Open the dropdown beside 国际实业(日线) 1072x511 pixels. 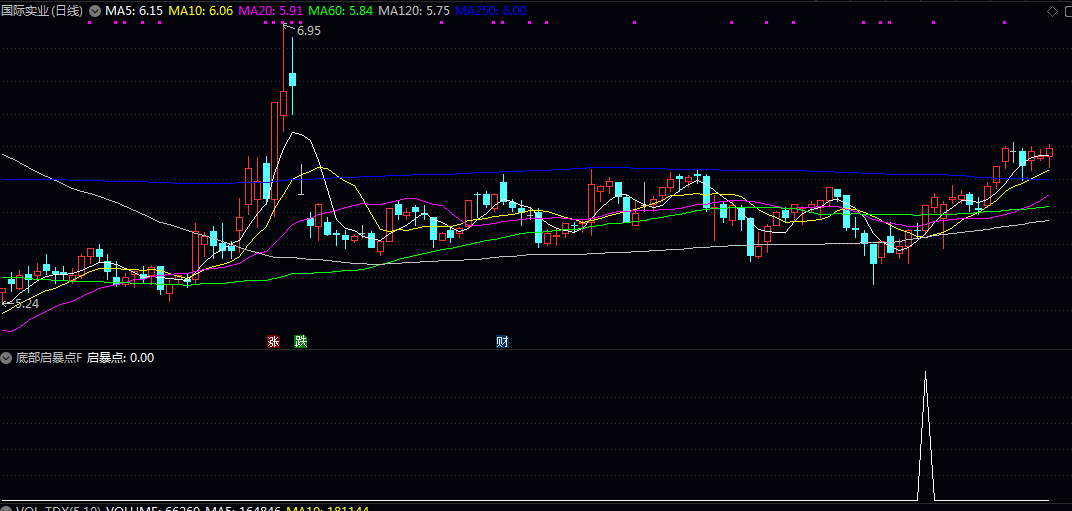[x=94, y=11]
